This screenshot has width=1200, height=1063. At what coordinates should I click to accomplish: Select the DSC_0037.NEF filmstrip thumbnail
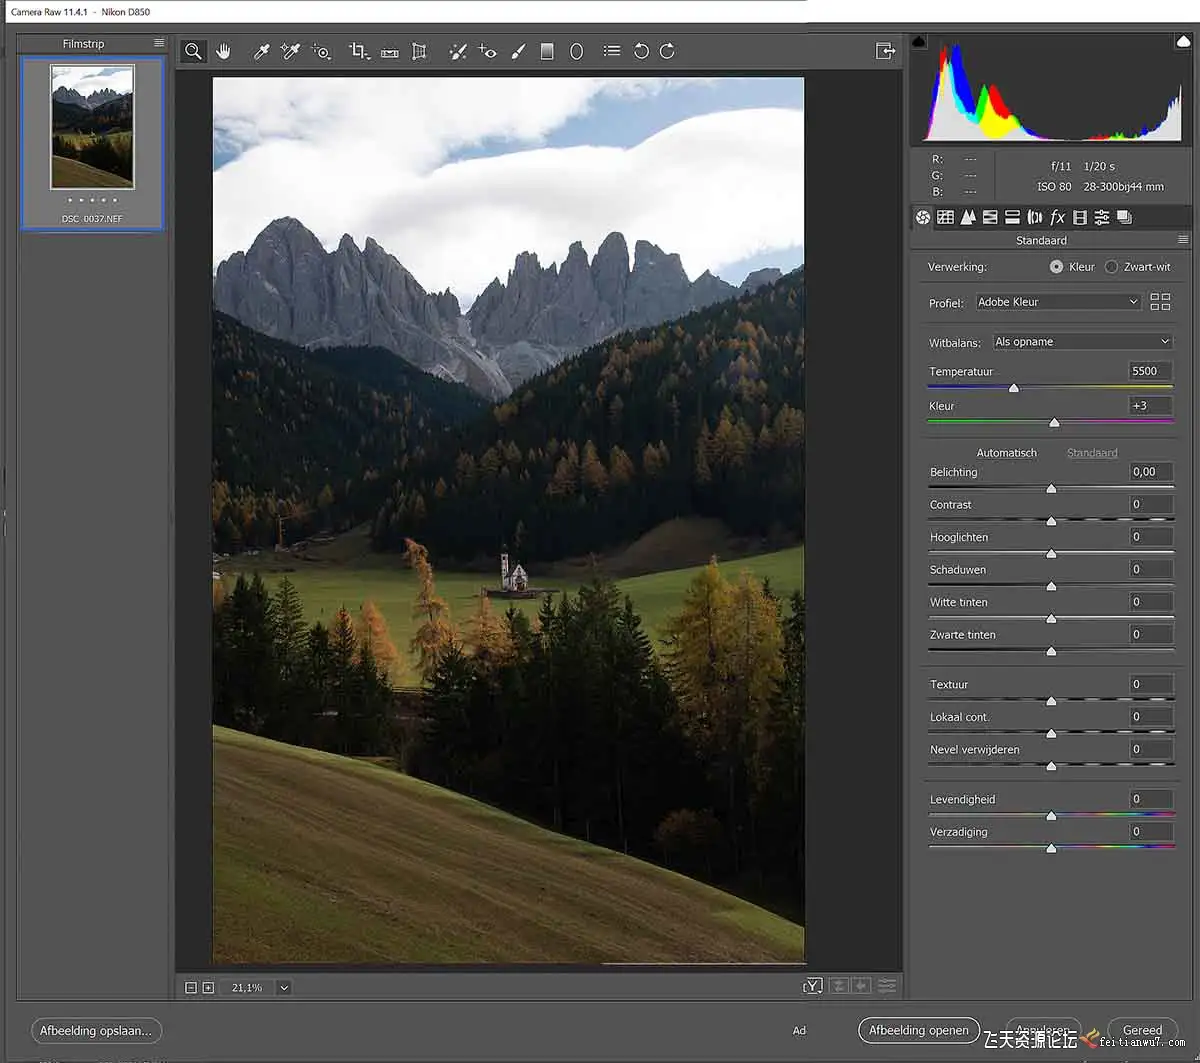(x=92, y=143)
